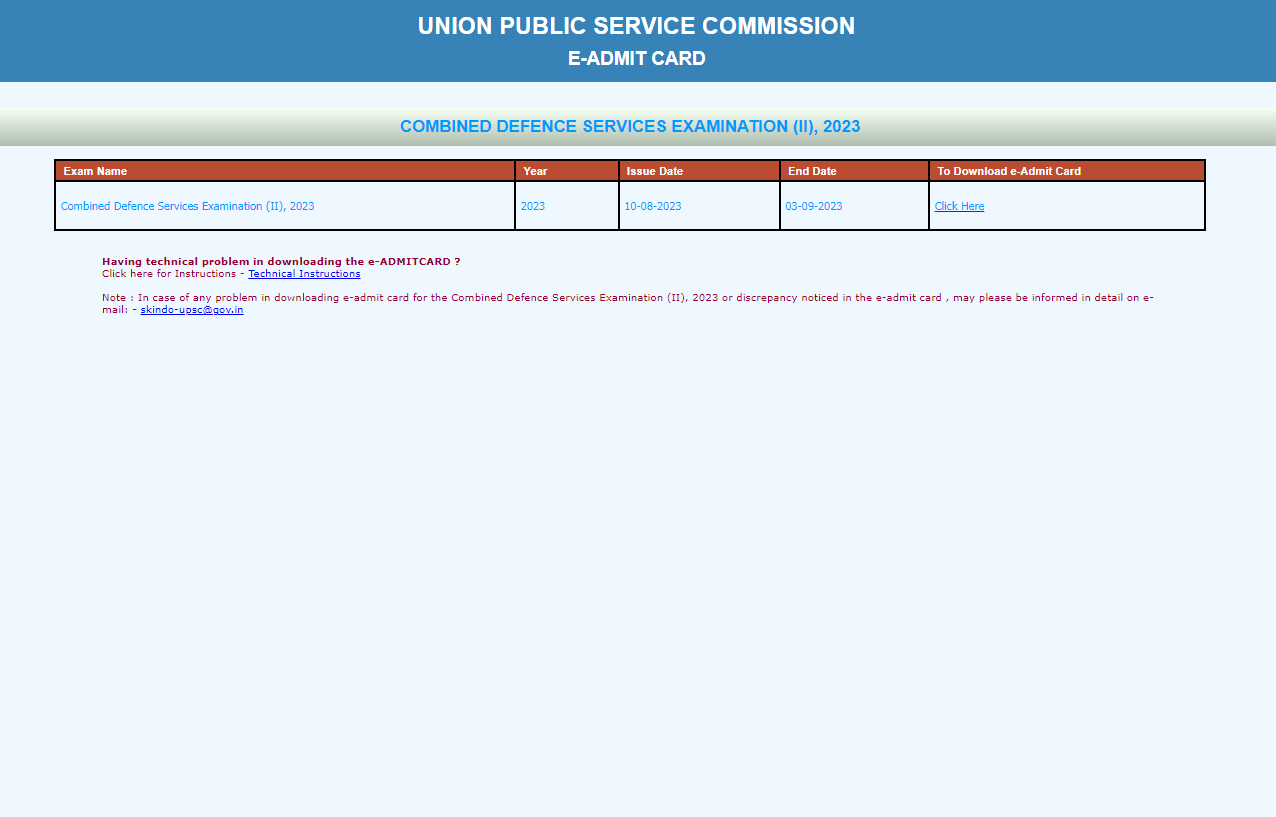
Task: Click the Note paragraph about download problems
Action: click(x=628, y=303)
